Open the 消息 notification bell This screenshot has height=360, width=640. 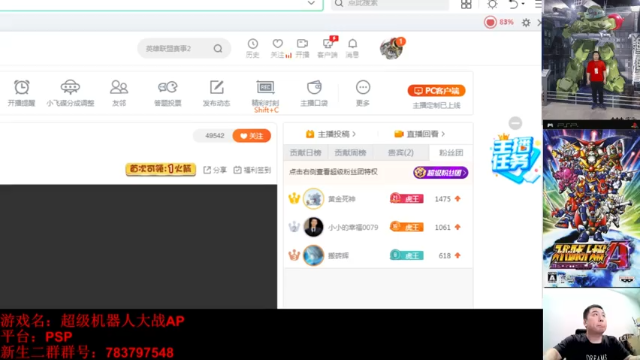coord(352,44)
